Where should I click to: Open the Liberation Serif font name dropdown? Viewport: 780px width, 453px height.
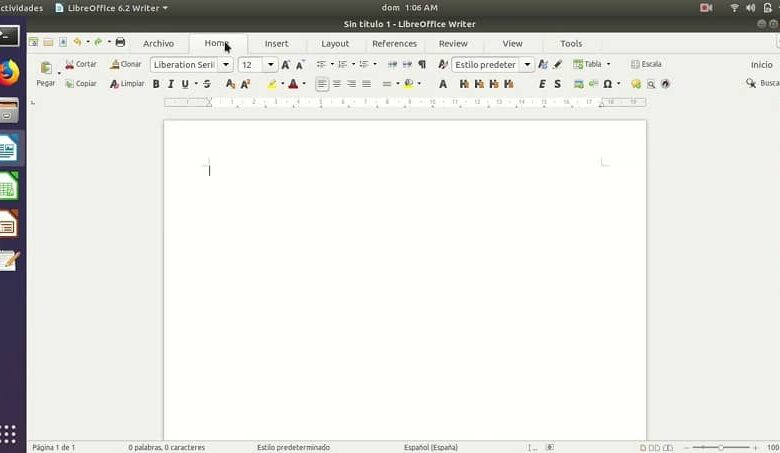tap(225, 65)
